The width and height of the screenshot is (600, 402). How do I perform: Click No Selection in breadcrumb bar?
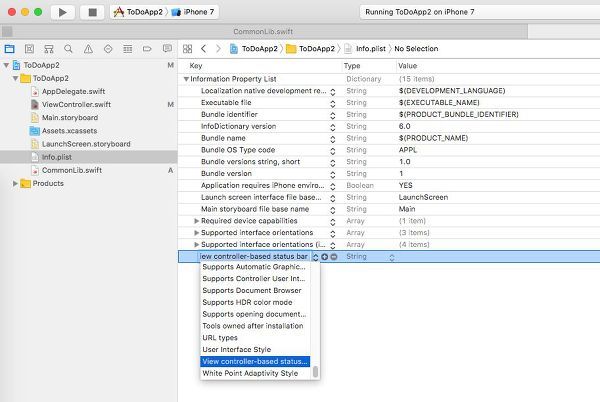click(x=416, y=49)
